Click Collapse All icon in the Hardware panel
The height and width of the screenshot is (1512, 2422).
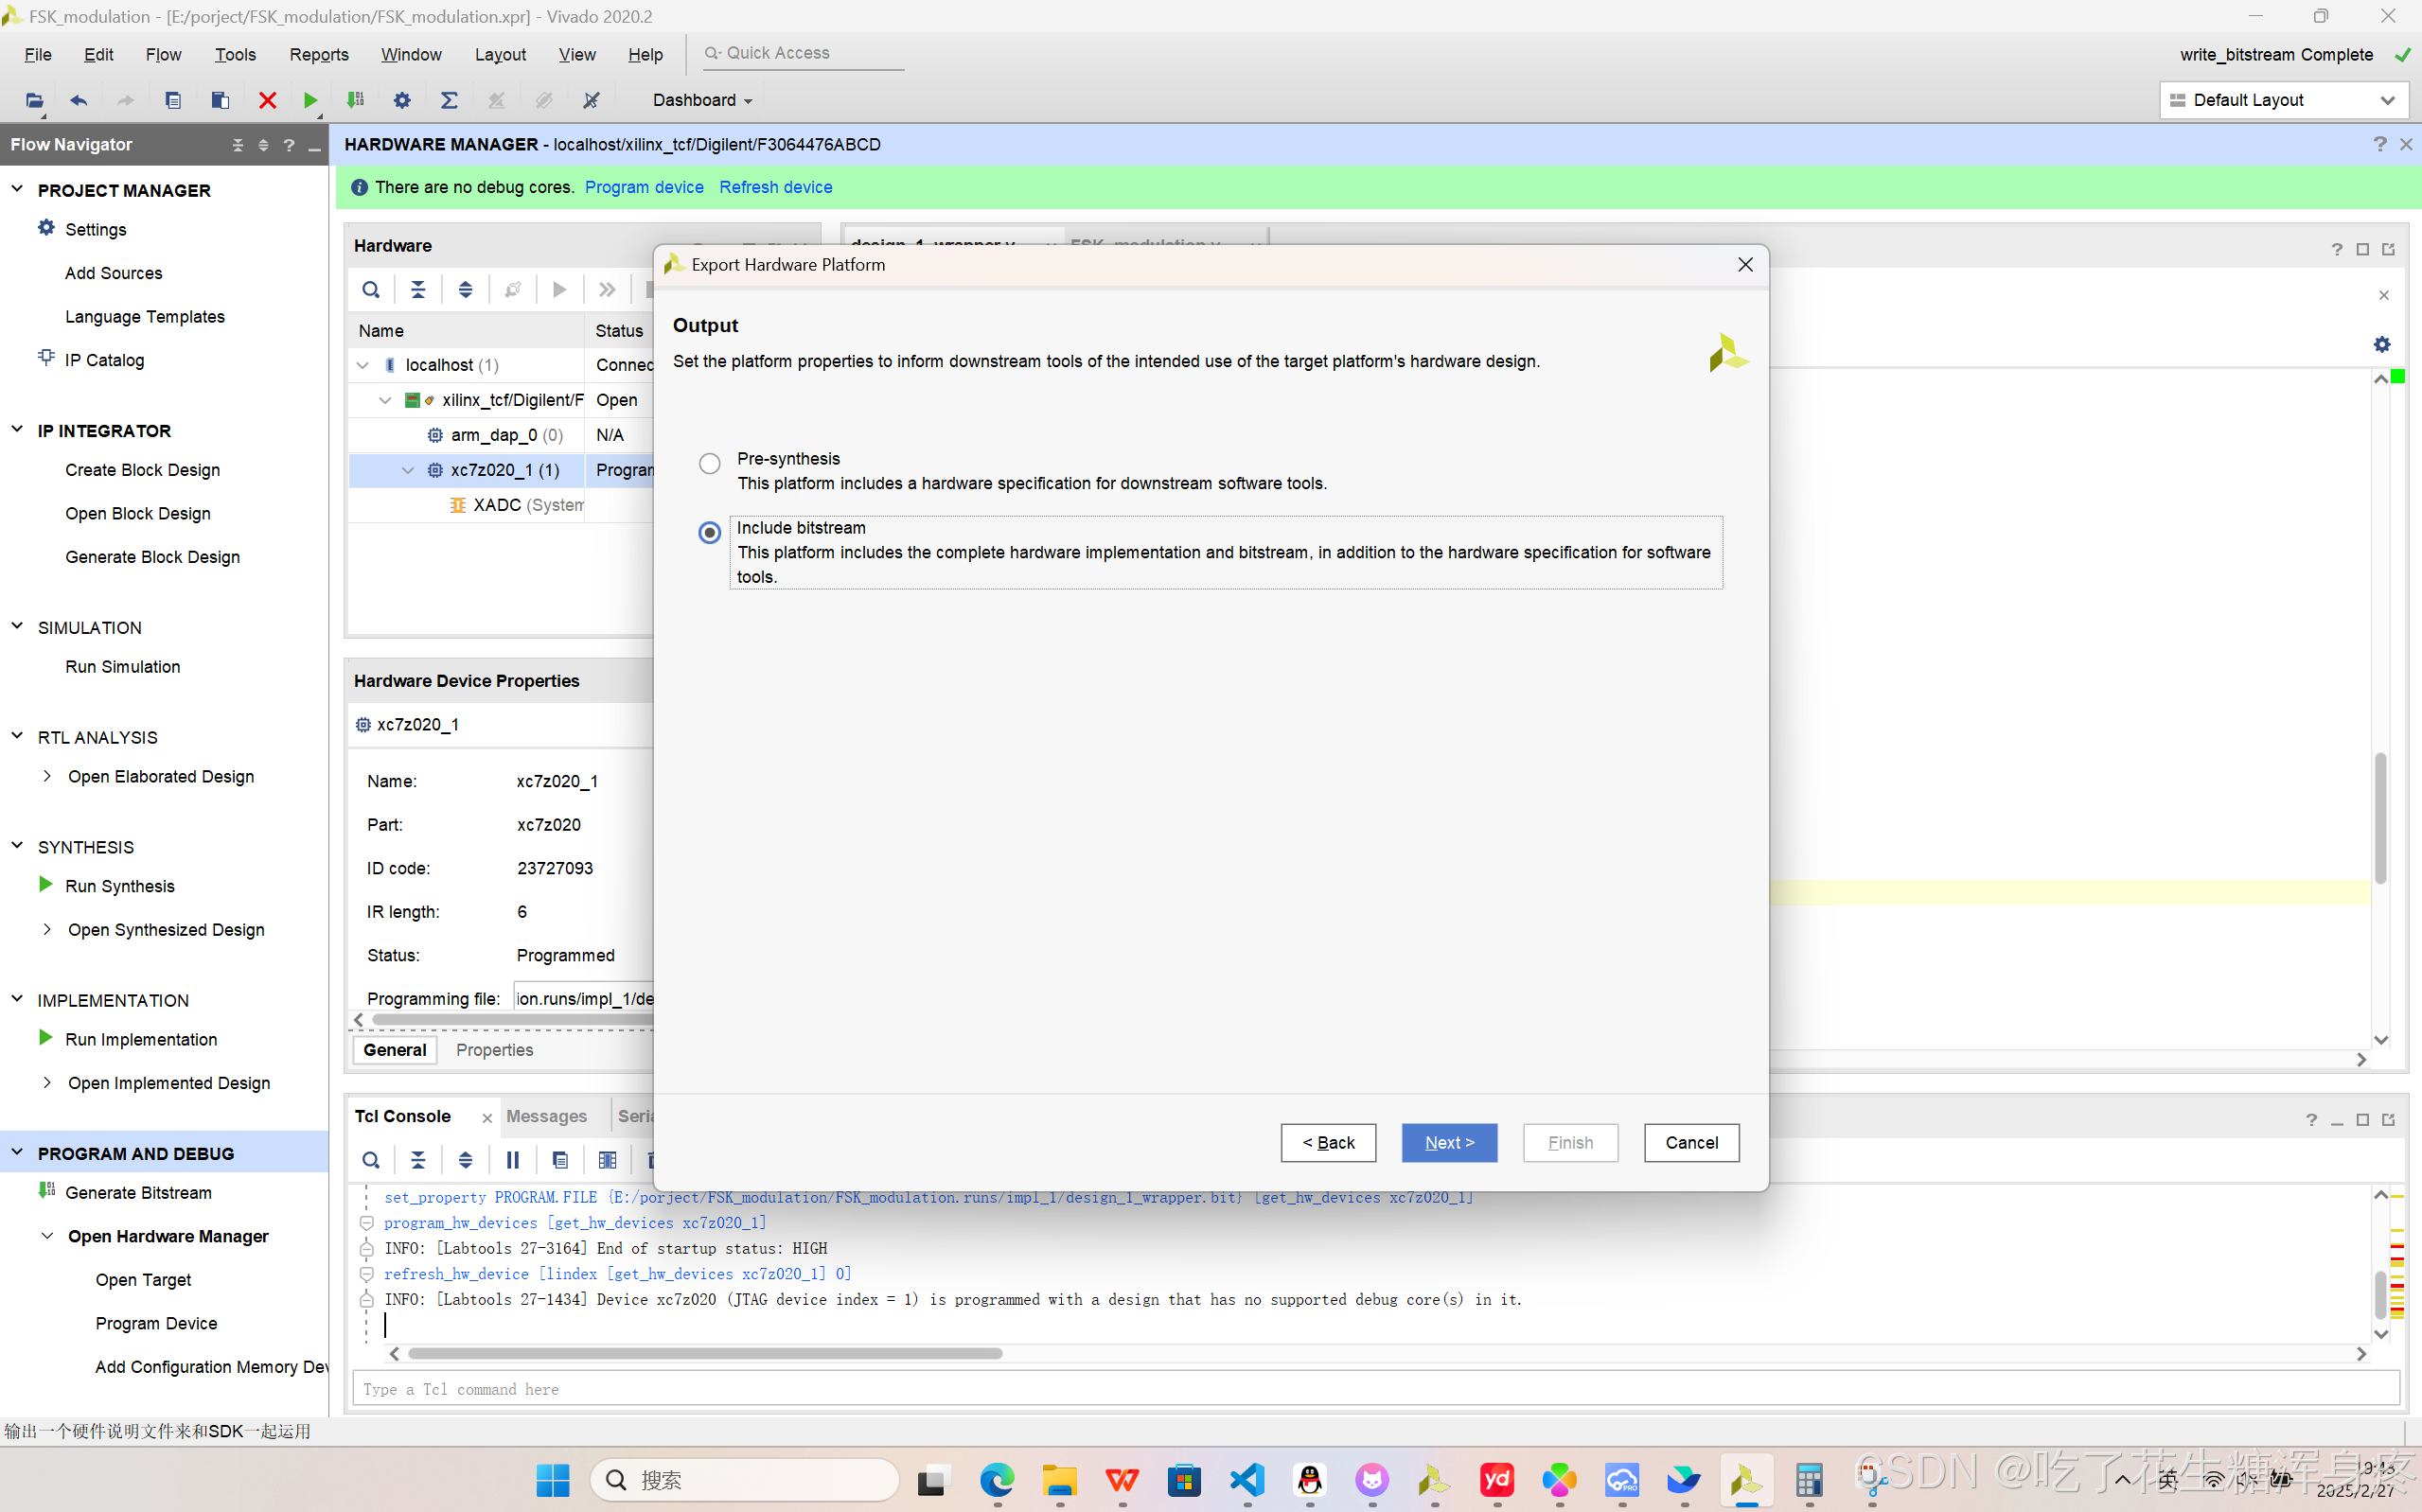click(418, 290)
